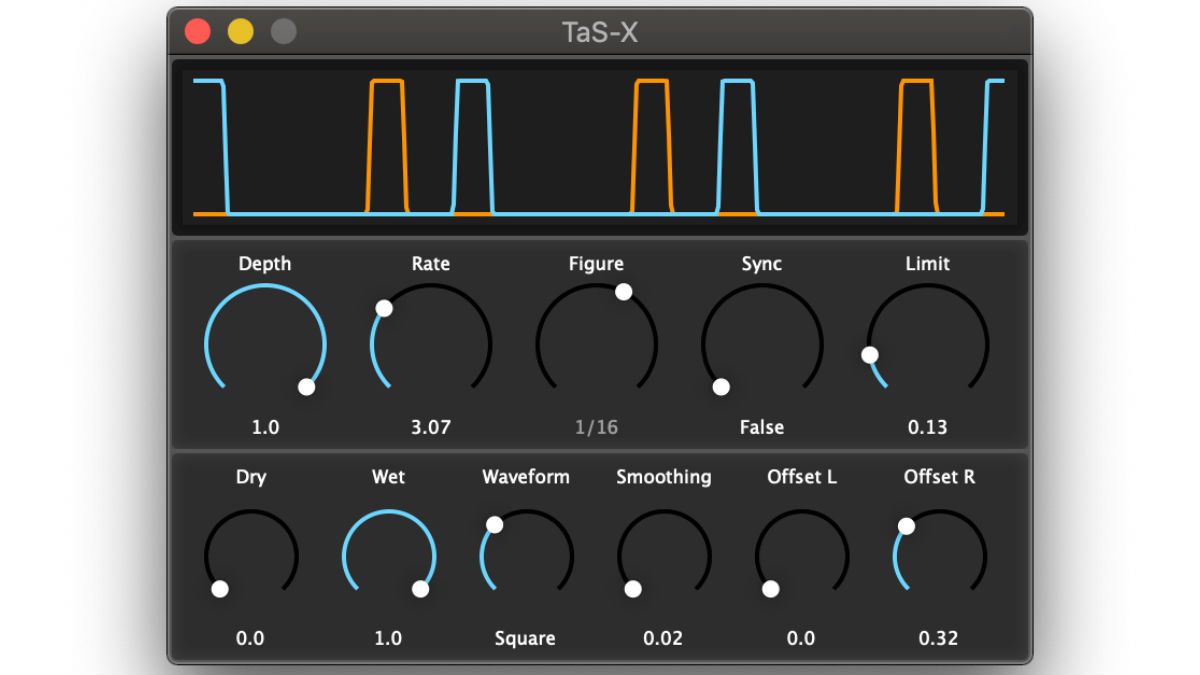The height and width of the screenshot is (675, 1200).
Task: Click the Wet label
Action: pyautogui.click(x=388, y=477)
